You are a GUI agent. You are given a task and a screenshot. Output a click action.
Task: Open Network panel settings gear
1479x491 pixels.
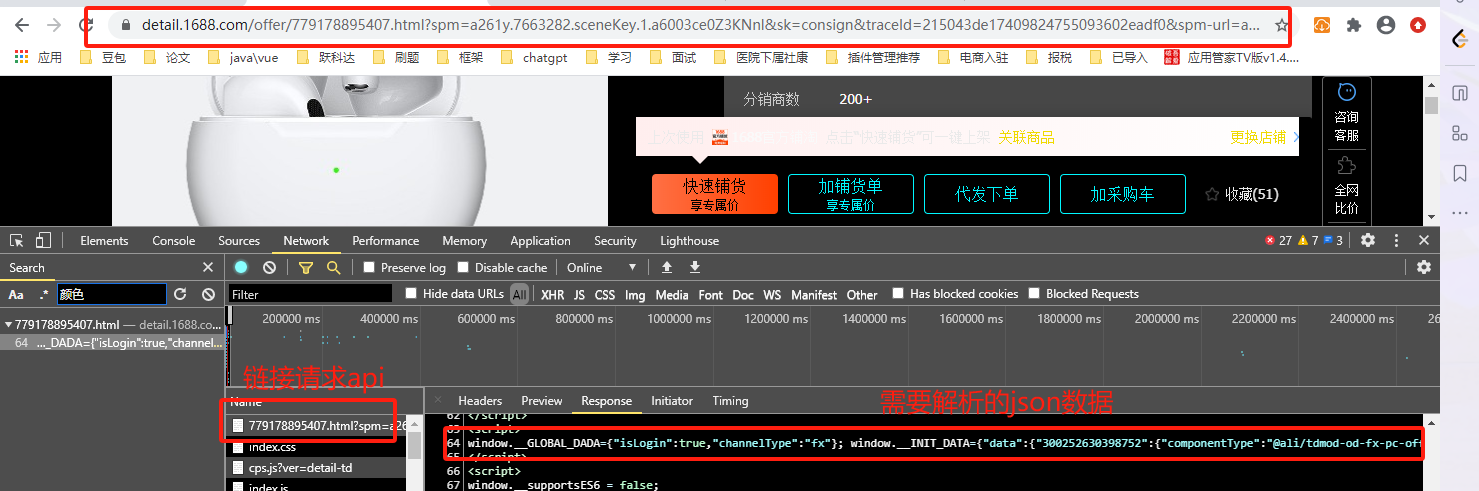pyautogui.click(x=1424, y=267)
